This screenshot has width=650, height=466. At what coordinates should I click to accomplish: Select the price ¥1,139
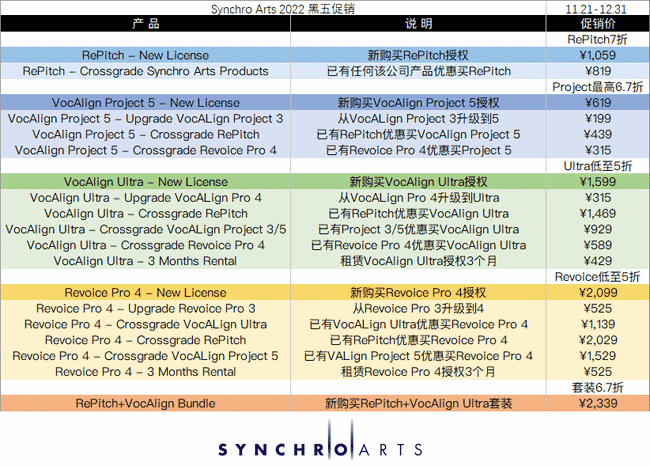(x=598, y=324)
